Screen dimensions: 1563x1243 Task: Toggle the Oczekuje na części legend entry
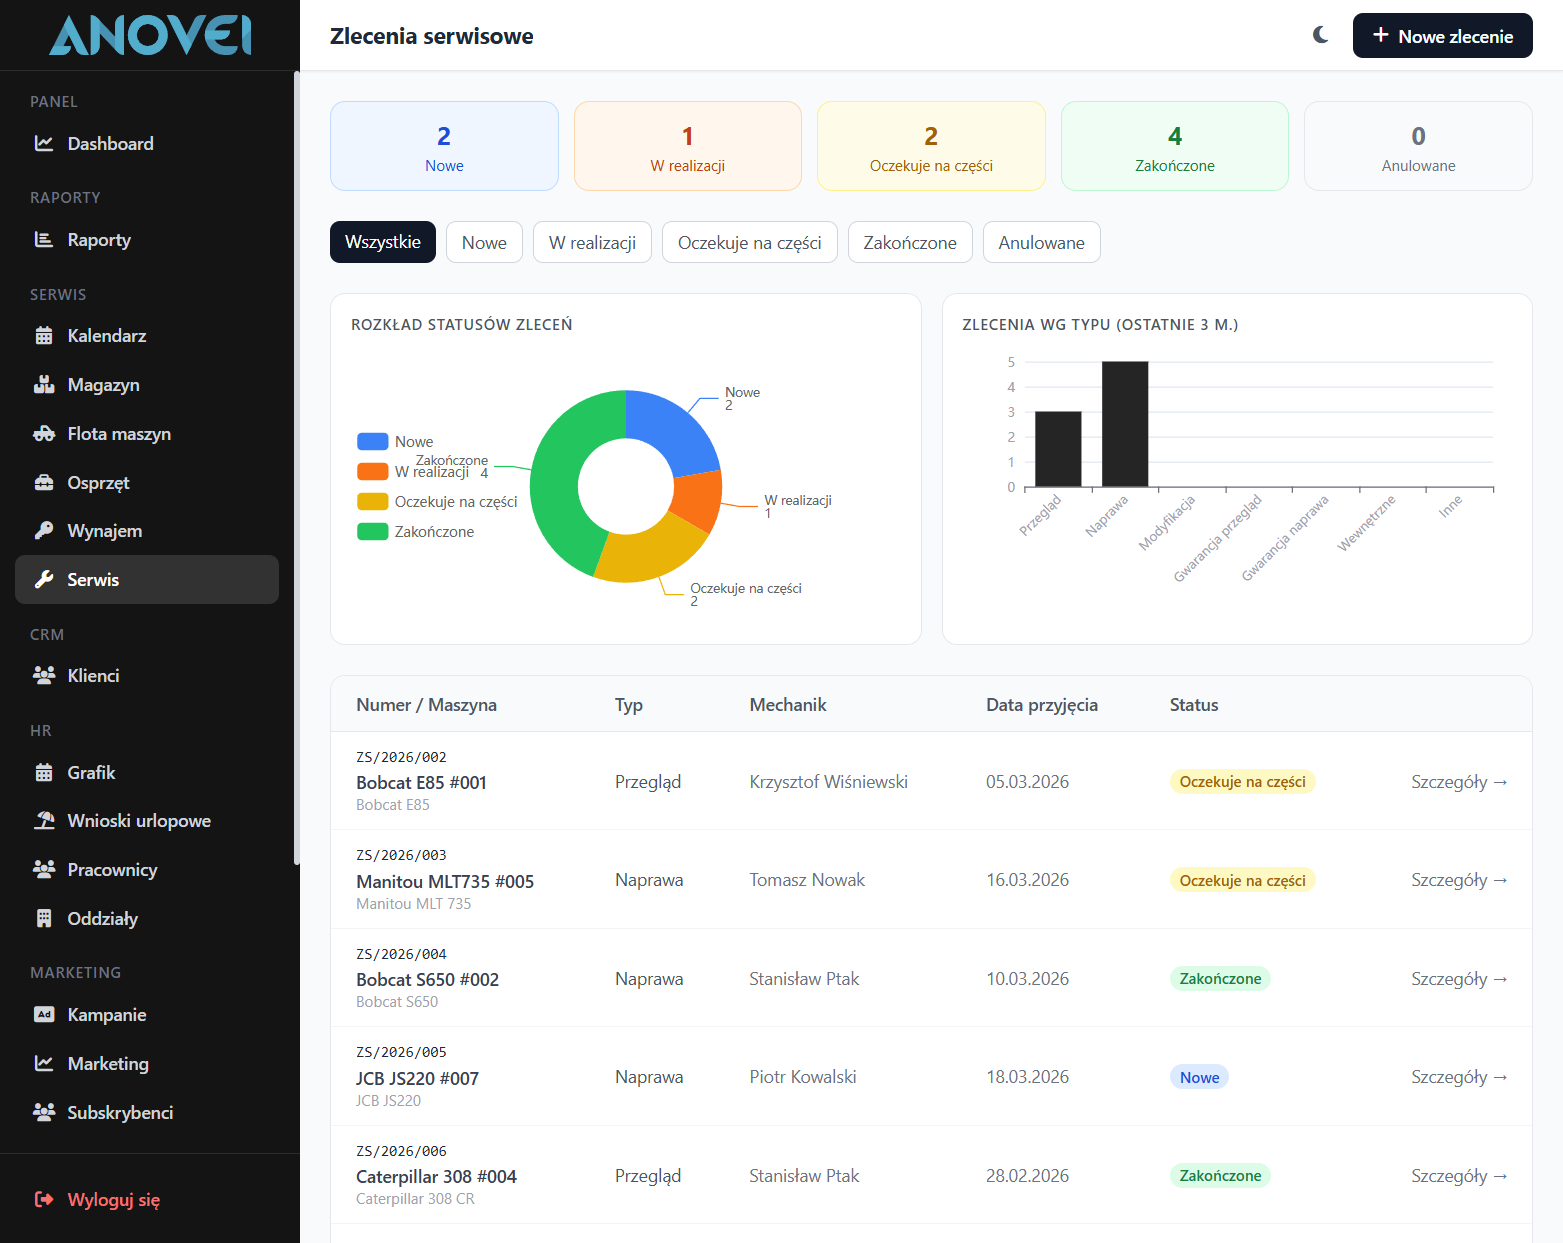point(437,502)
